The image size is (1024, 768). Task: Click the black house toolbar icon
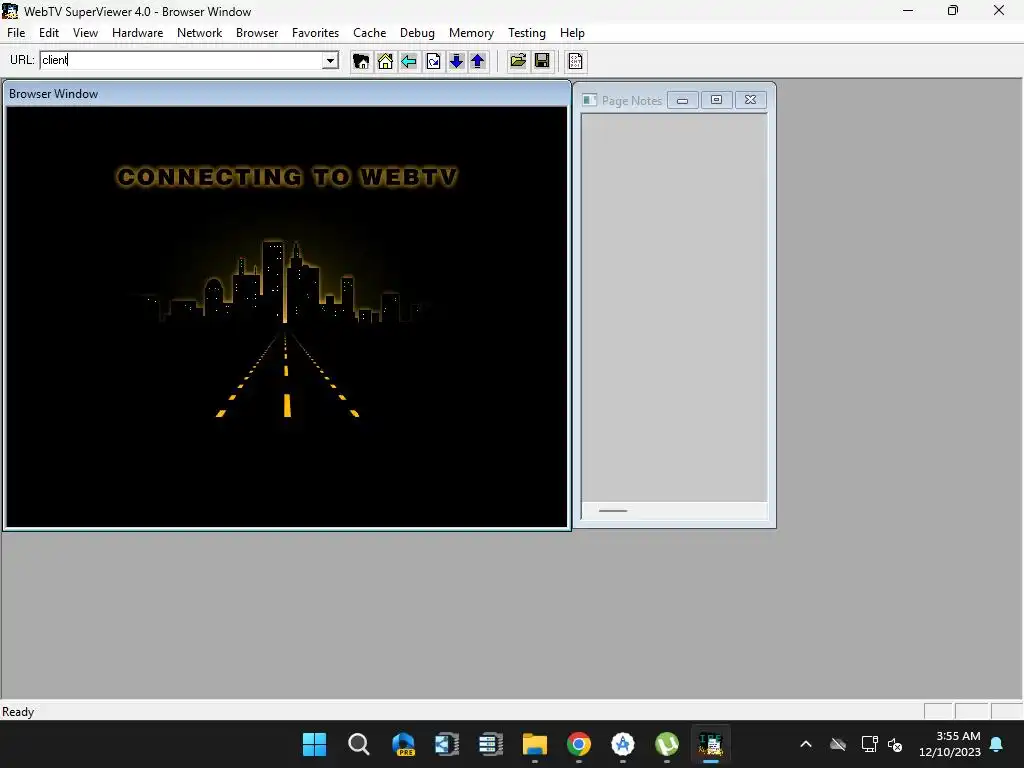pyautogui.click(x=361, y=61)
